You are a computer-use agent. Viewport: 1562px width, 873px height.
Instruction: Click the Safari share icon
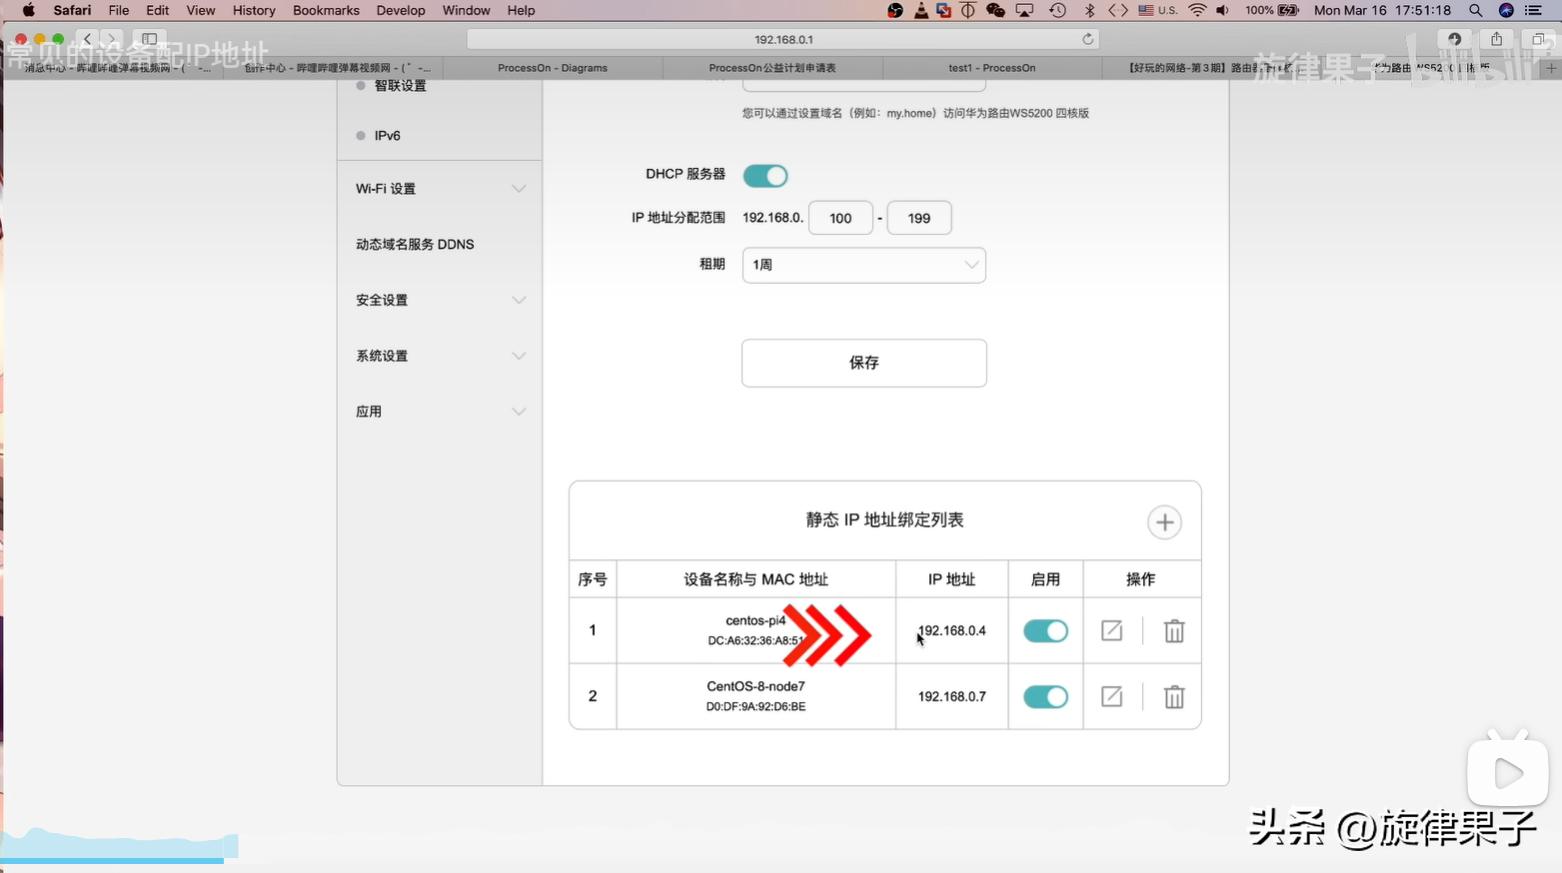[1496, 39]
